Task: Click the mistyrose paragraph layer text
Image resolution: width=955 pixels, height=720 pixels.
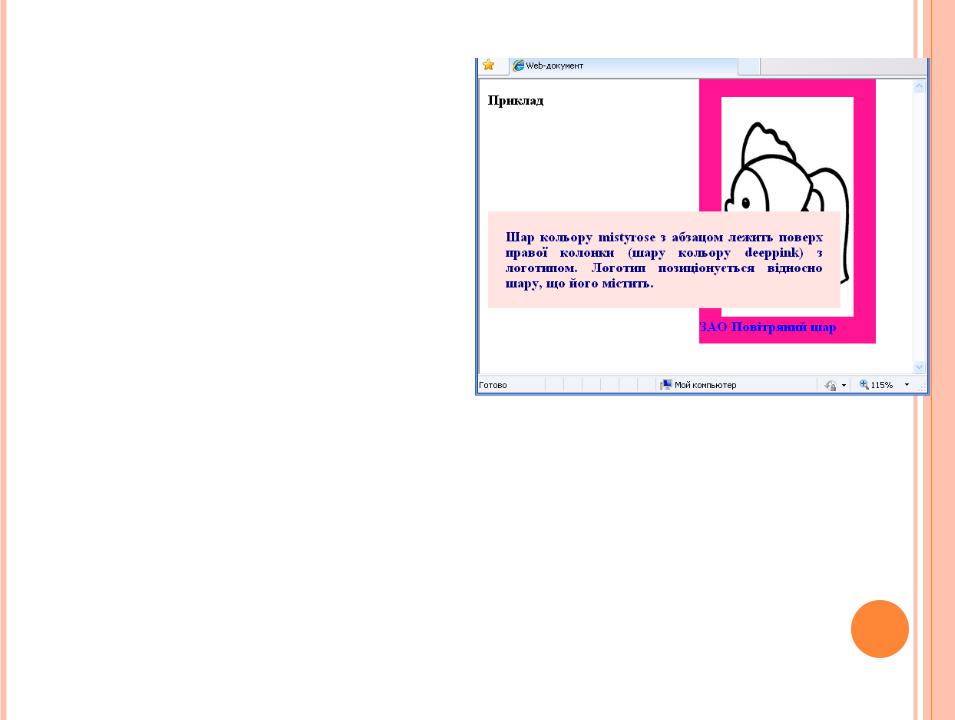Action: 664,260
